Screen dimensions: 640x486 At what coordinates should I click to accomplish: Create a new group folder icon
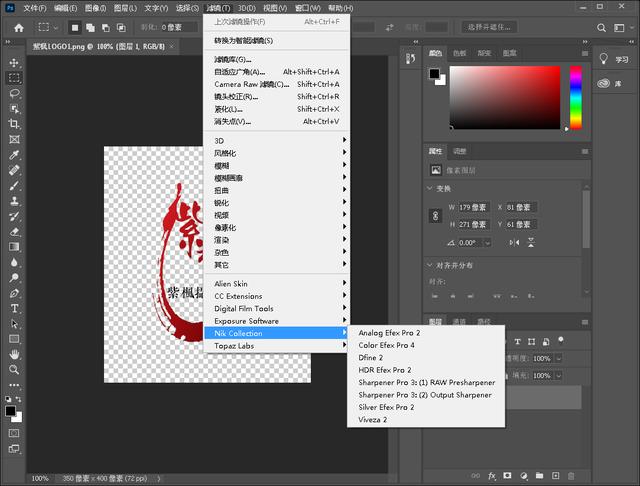pyautogui.click(x=540, y=476)
